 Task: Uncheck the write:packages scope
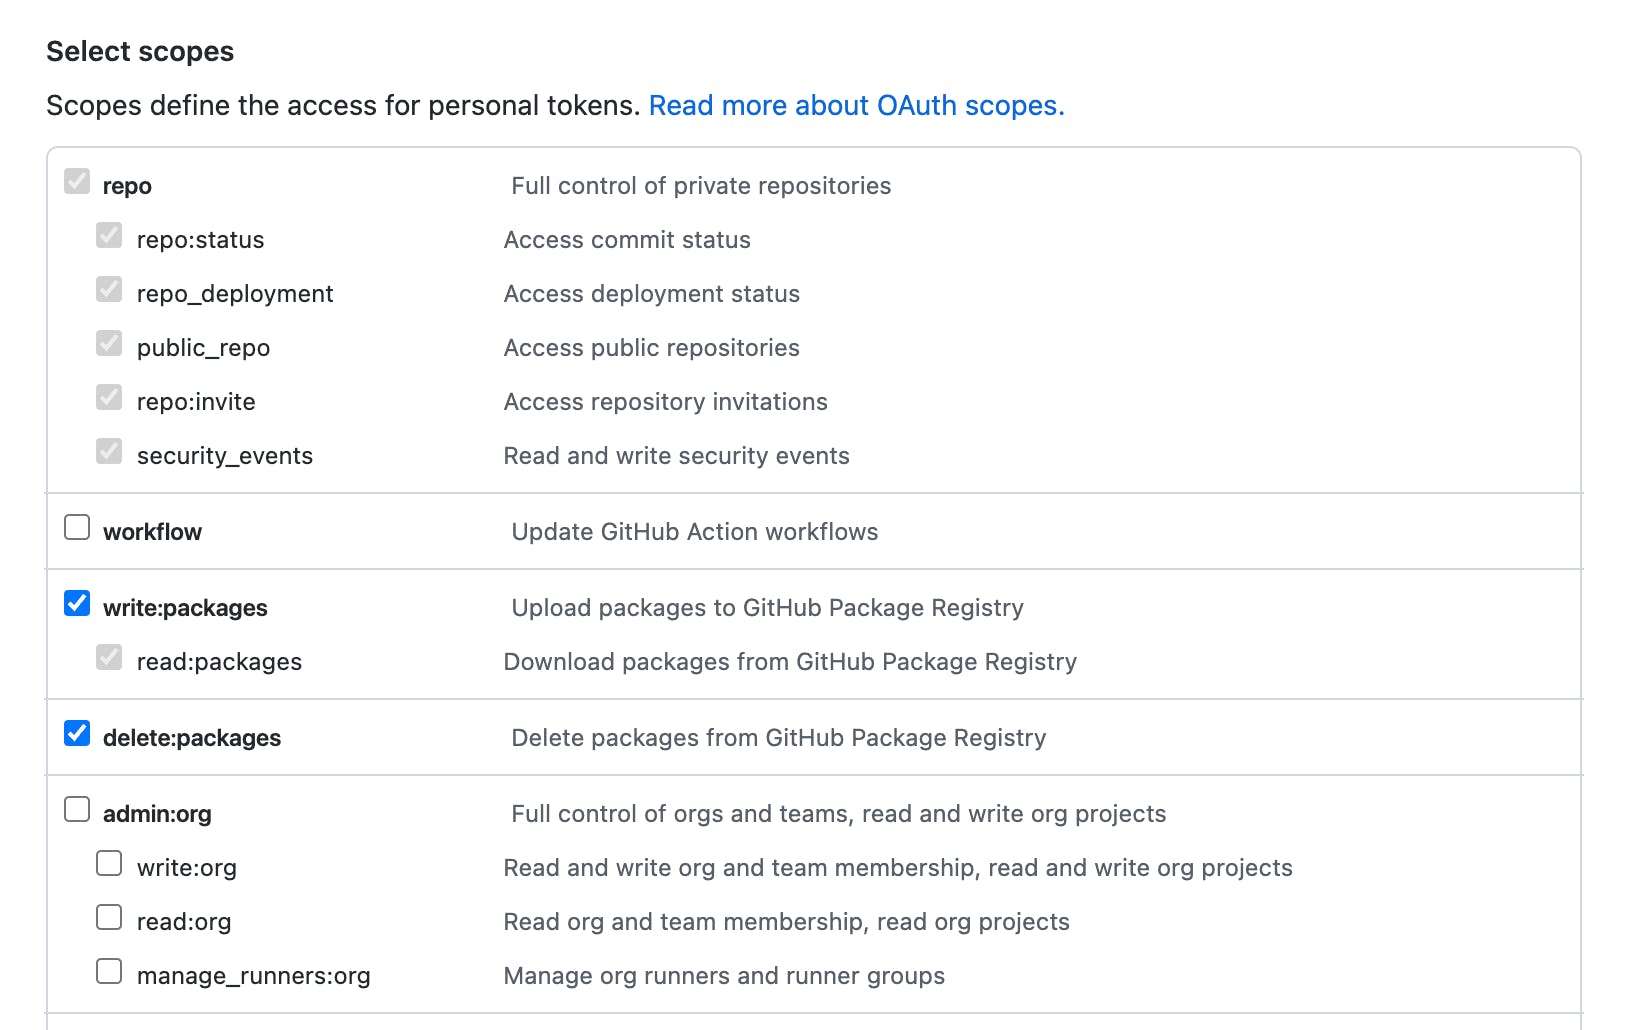(x=77, y=603)
